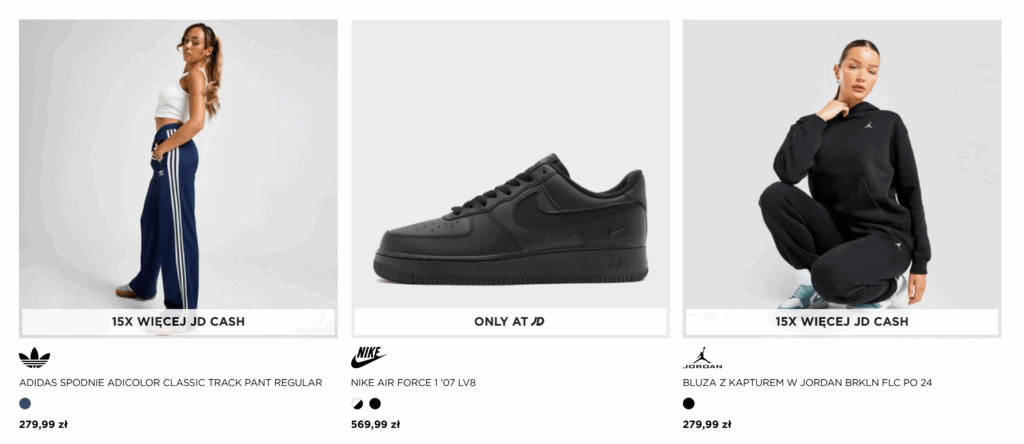Click the ONLY AT text on sneaker banner
This screenshot has width=1024, height=444.
(x=500, y=322)
